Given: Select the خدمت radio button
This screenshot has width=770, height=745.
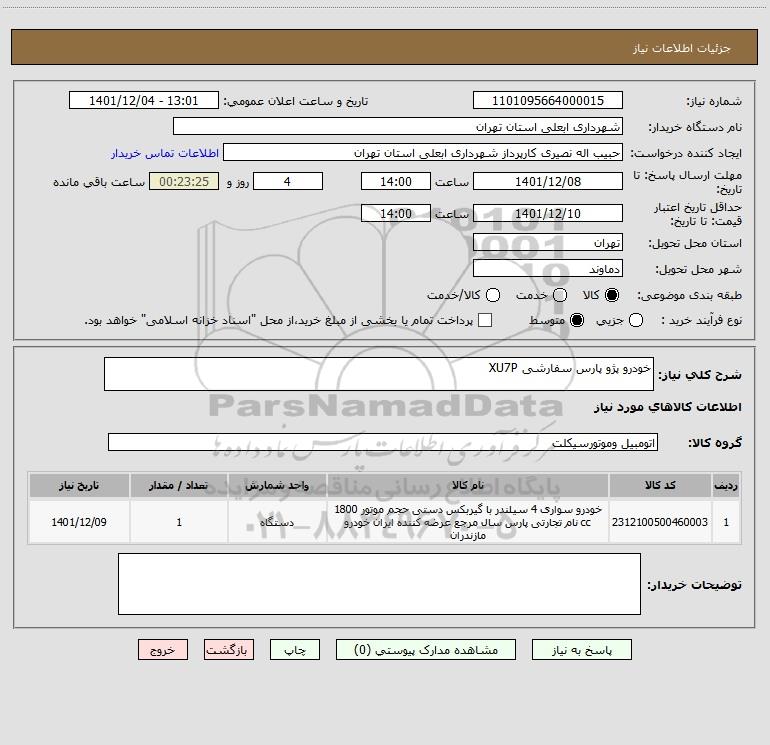Looking at the screenshot, I should (560, 295).
